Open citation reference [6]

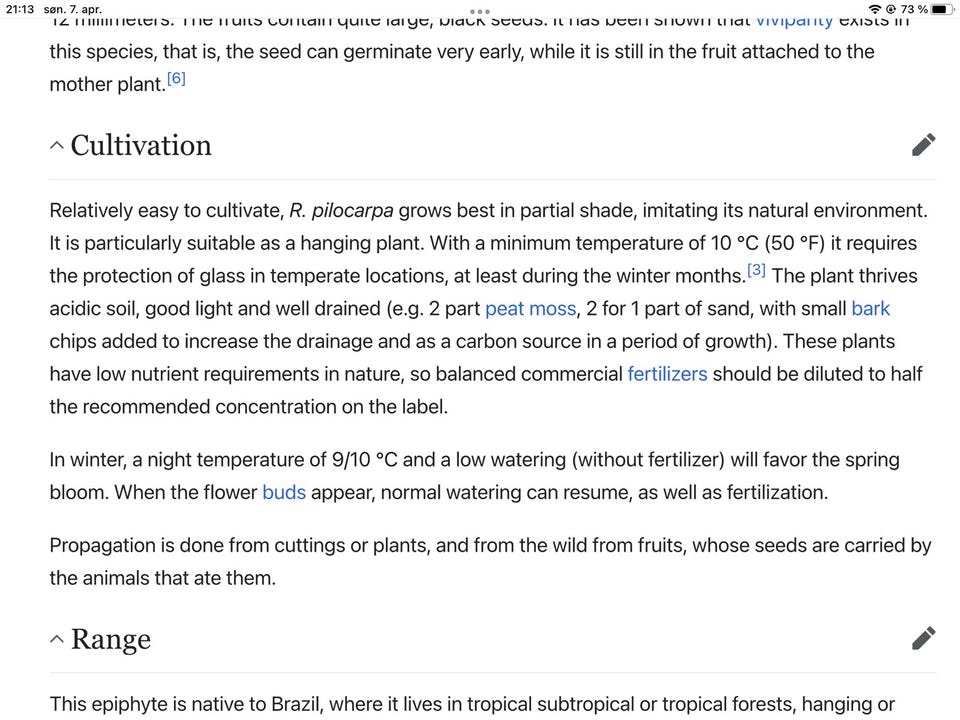pyautogui.click(x=176, y=78)
